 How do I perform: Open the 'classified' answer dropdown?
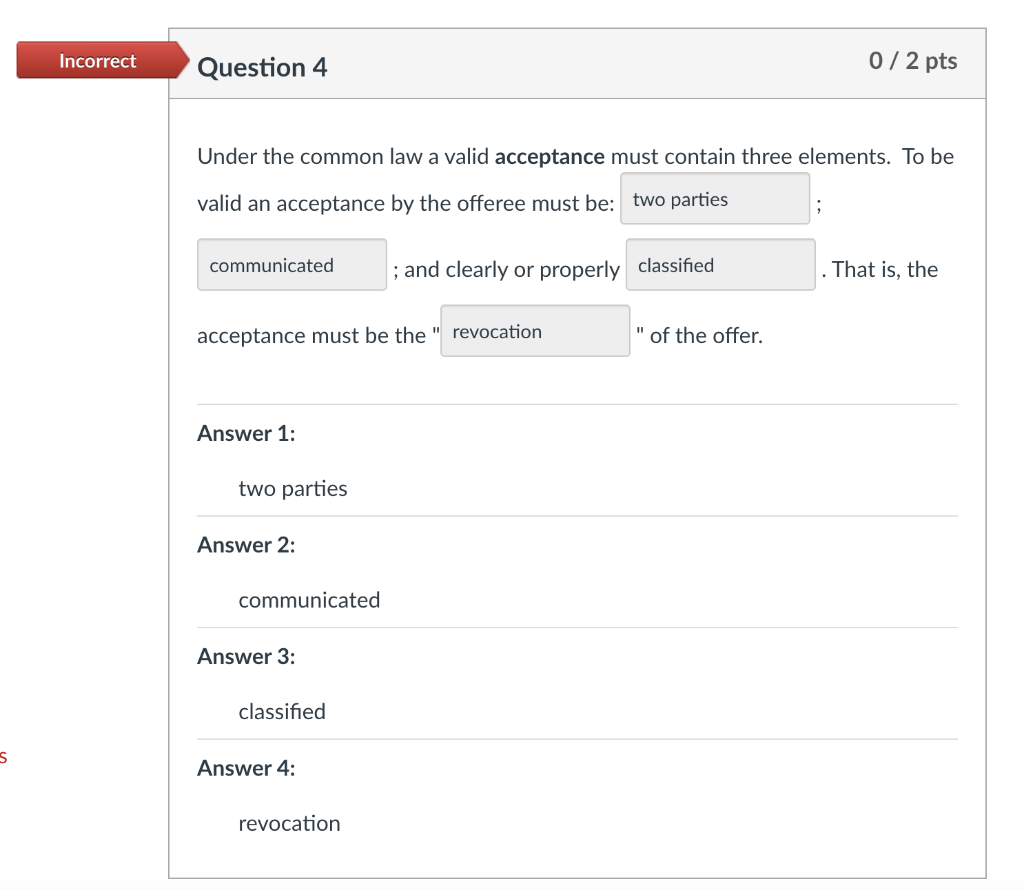tap(720, 264)
